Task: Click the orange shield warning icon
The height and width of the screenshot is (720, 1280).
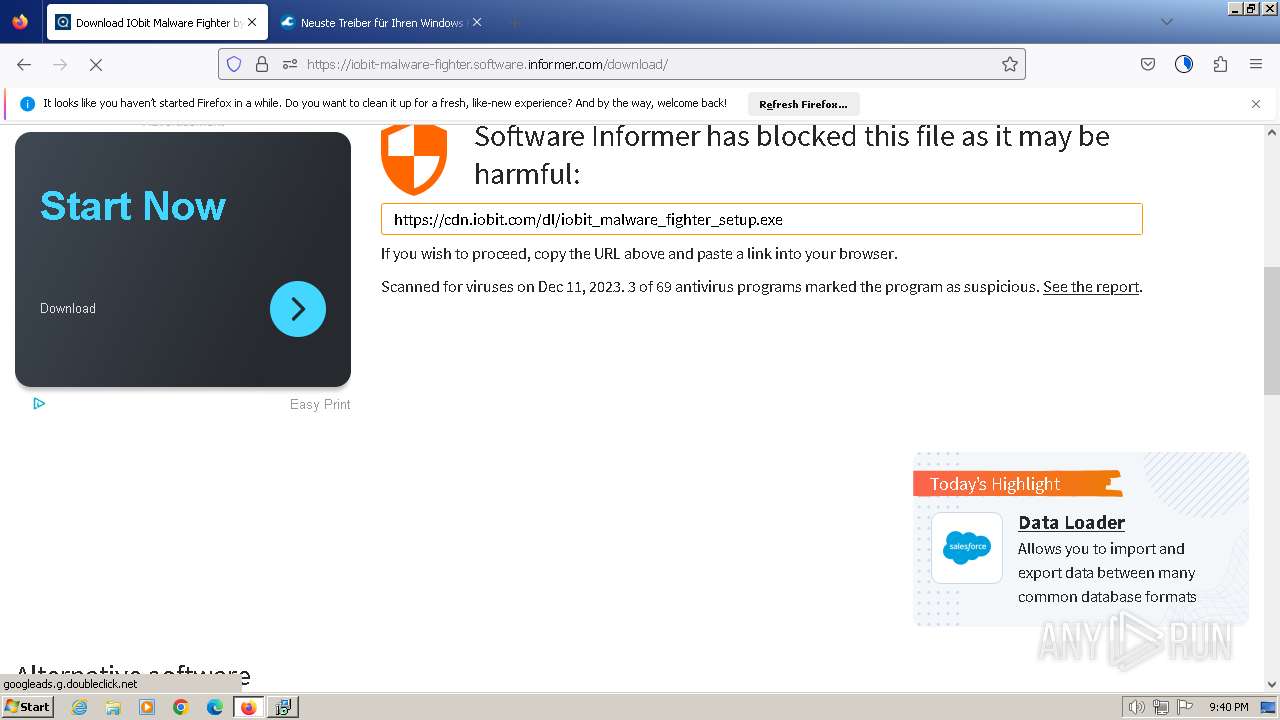Action: pyautogui.click(x=414, y=160)
